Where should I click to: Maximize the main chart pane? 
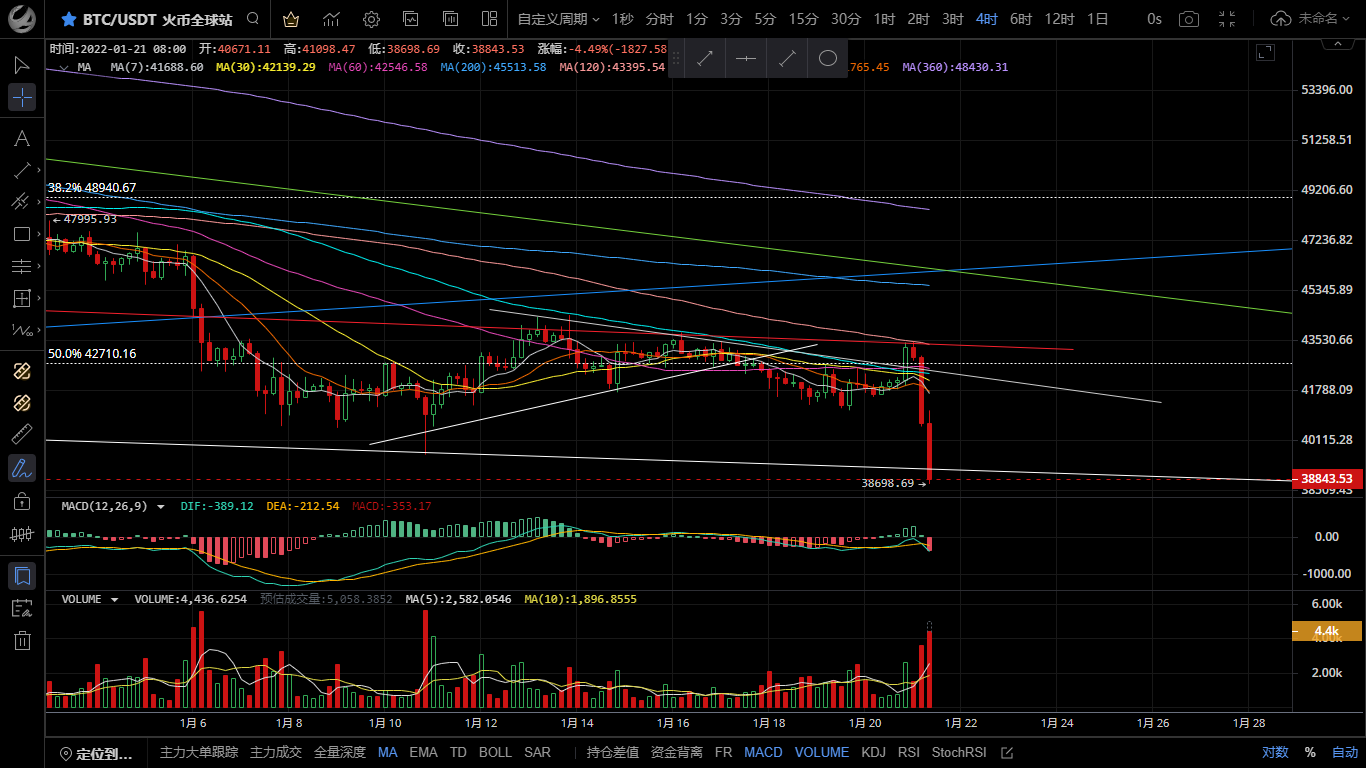point(1265,53)
